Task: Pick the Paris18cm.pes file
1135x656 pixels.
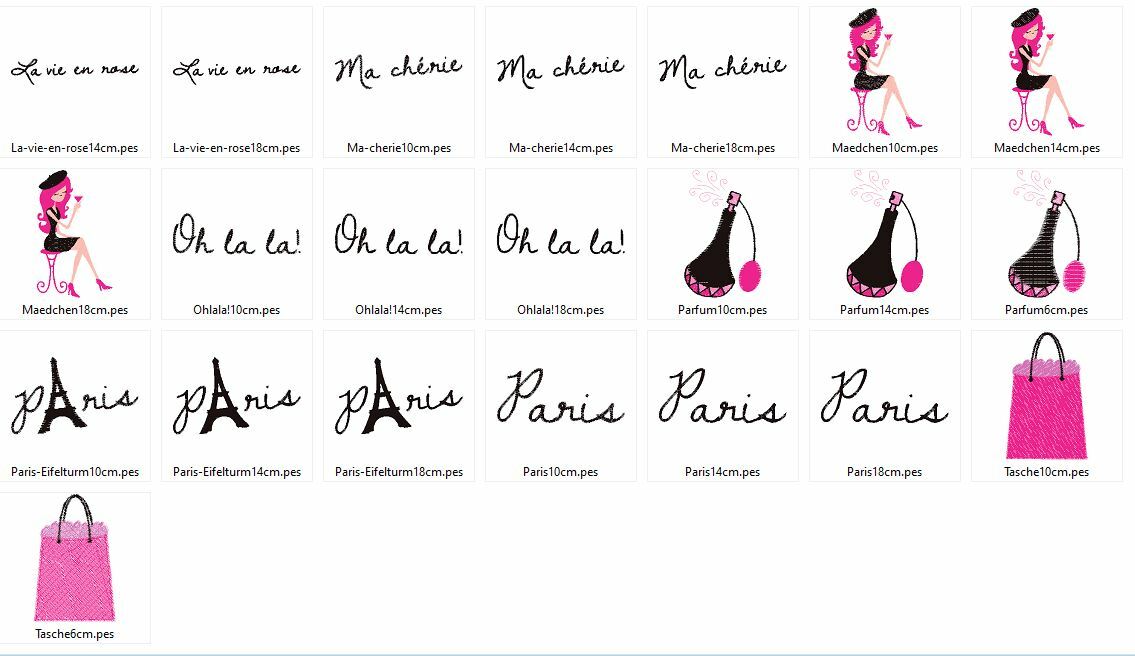Action: pos(885,396)
